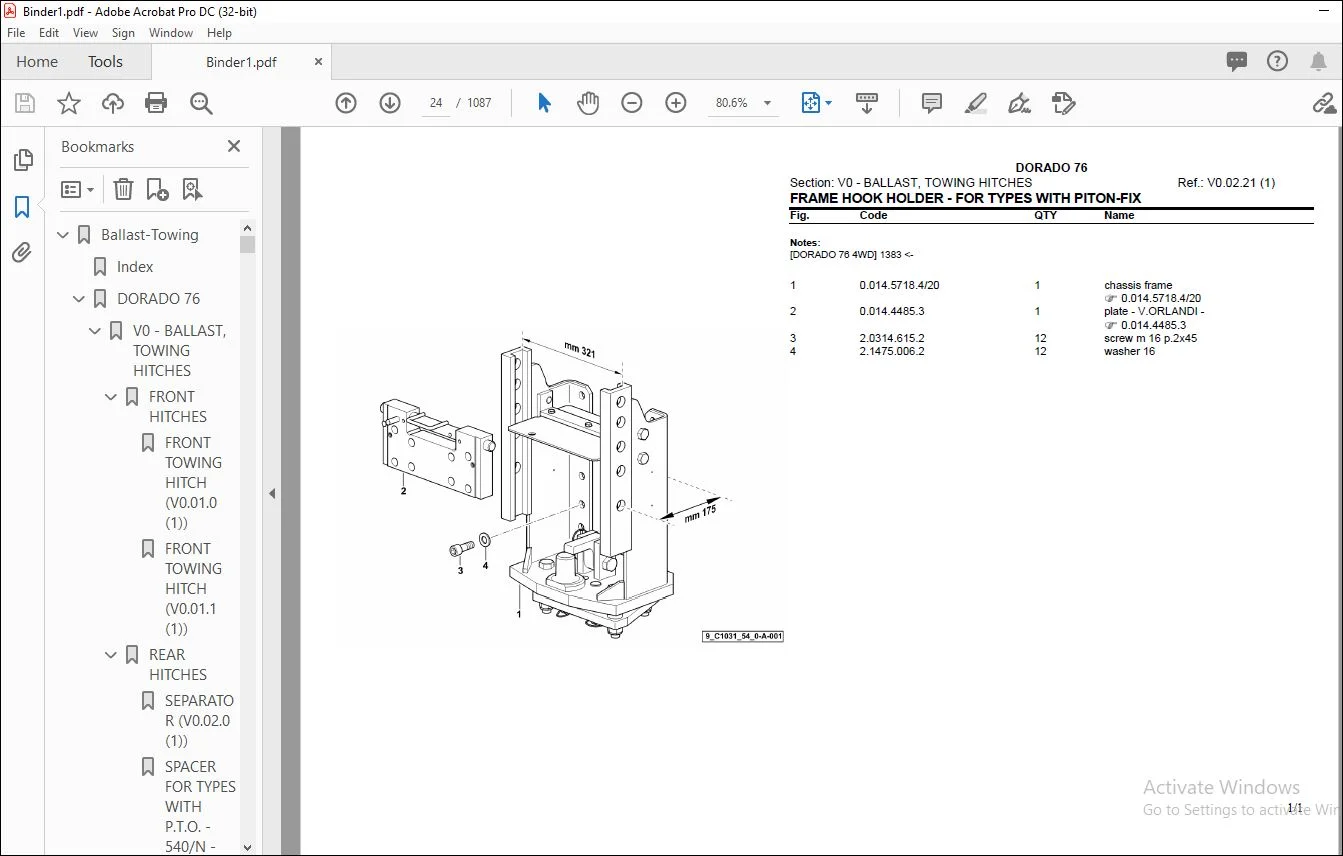
Task: Open the Page Thumbnails panel
Action: 22,160
